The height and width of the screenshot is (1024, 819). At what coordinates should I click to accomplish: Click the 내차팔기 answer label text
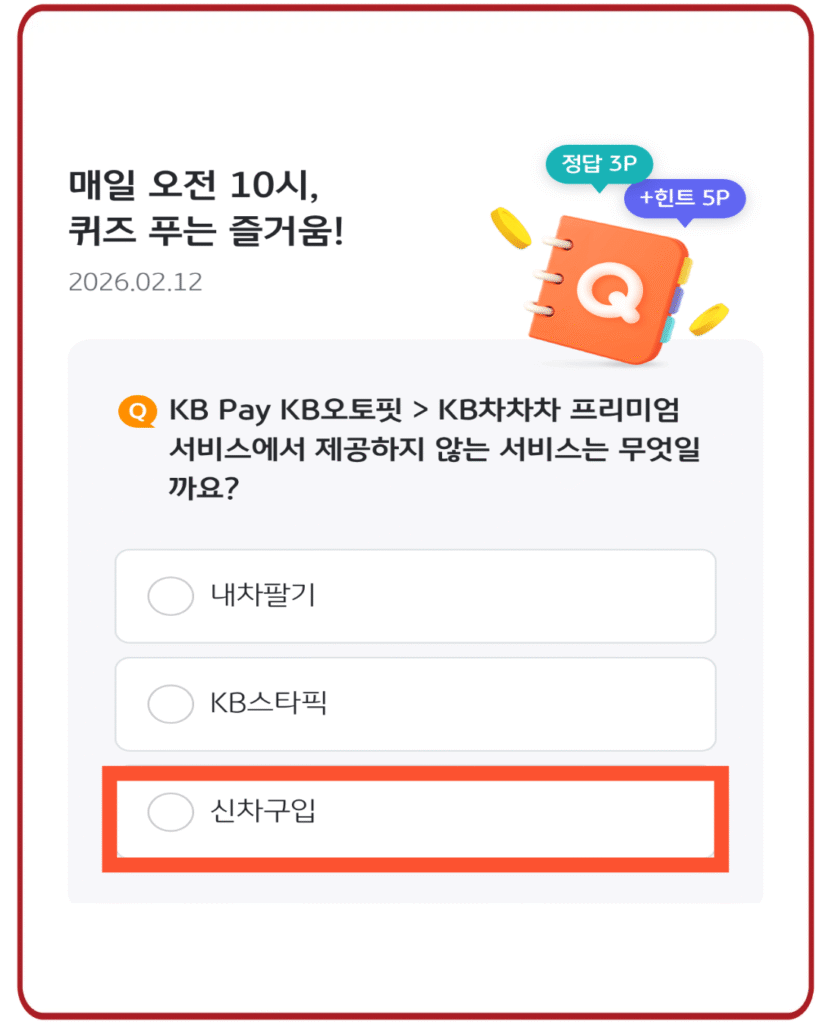pos(263,595)
